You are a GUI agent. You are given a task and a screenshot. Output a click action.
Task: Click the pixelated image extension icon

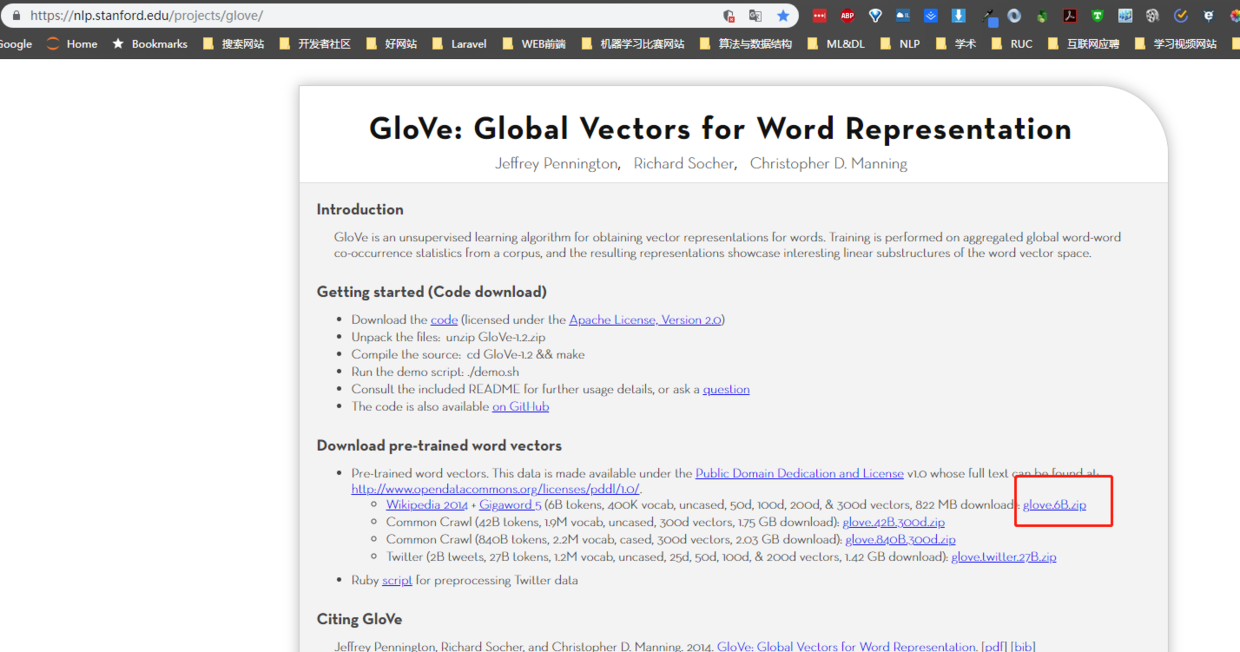1125,16
